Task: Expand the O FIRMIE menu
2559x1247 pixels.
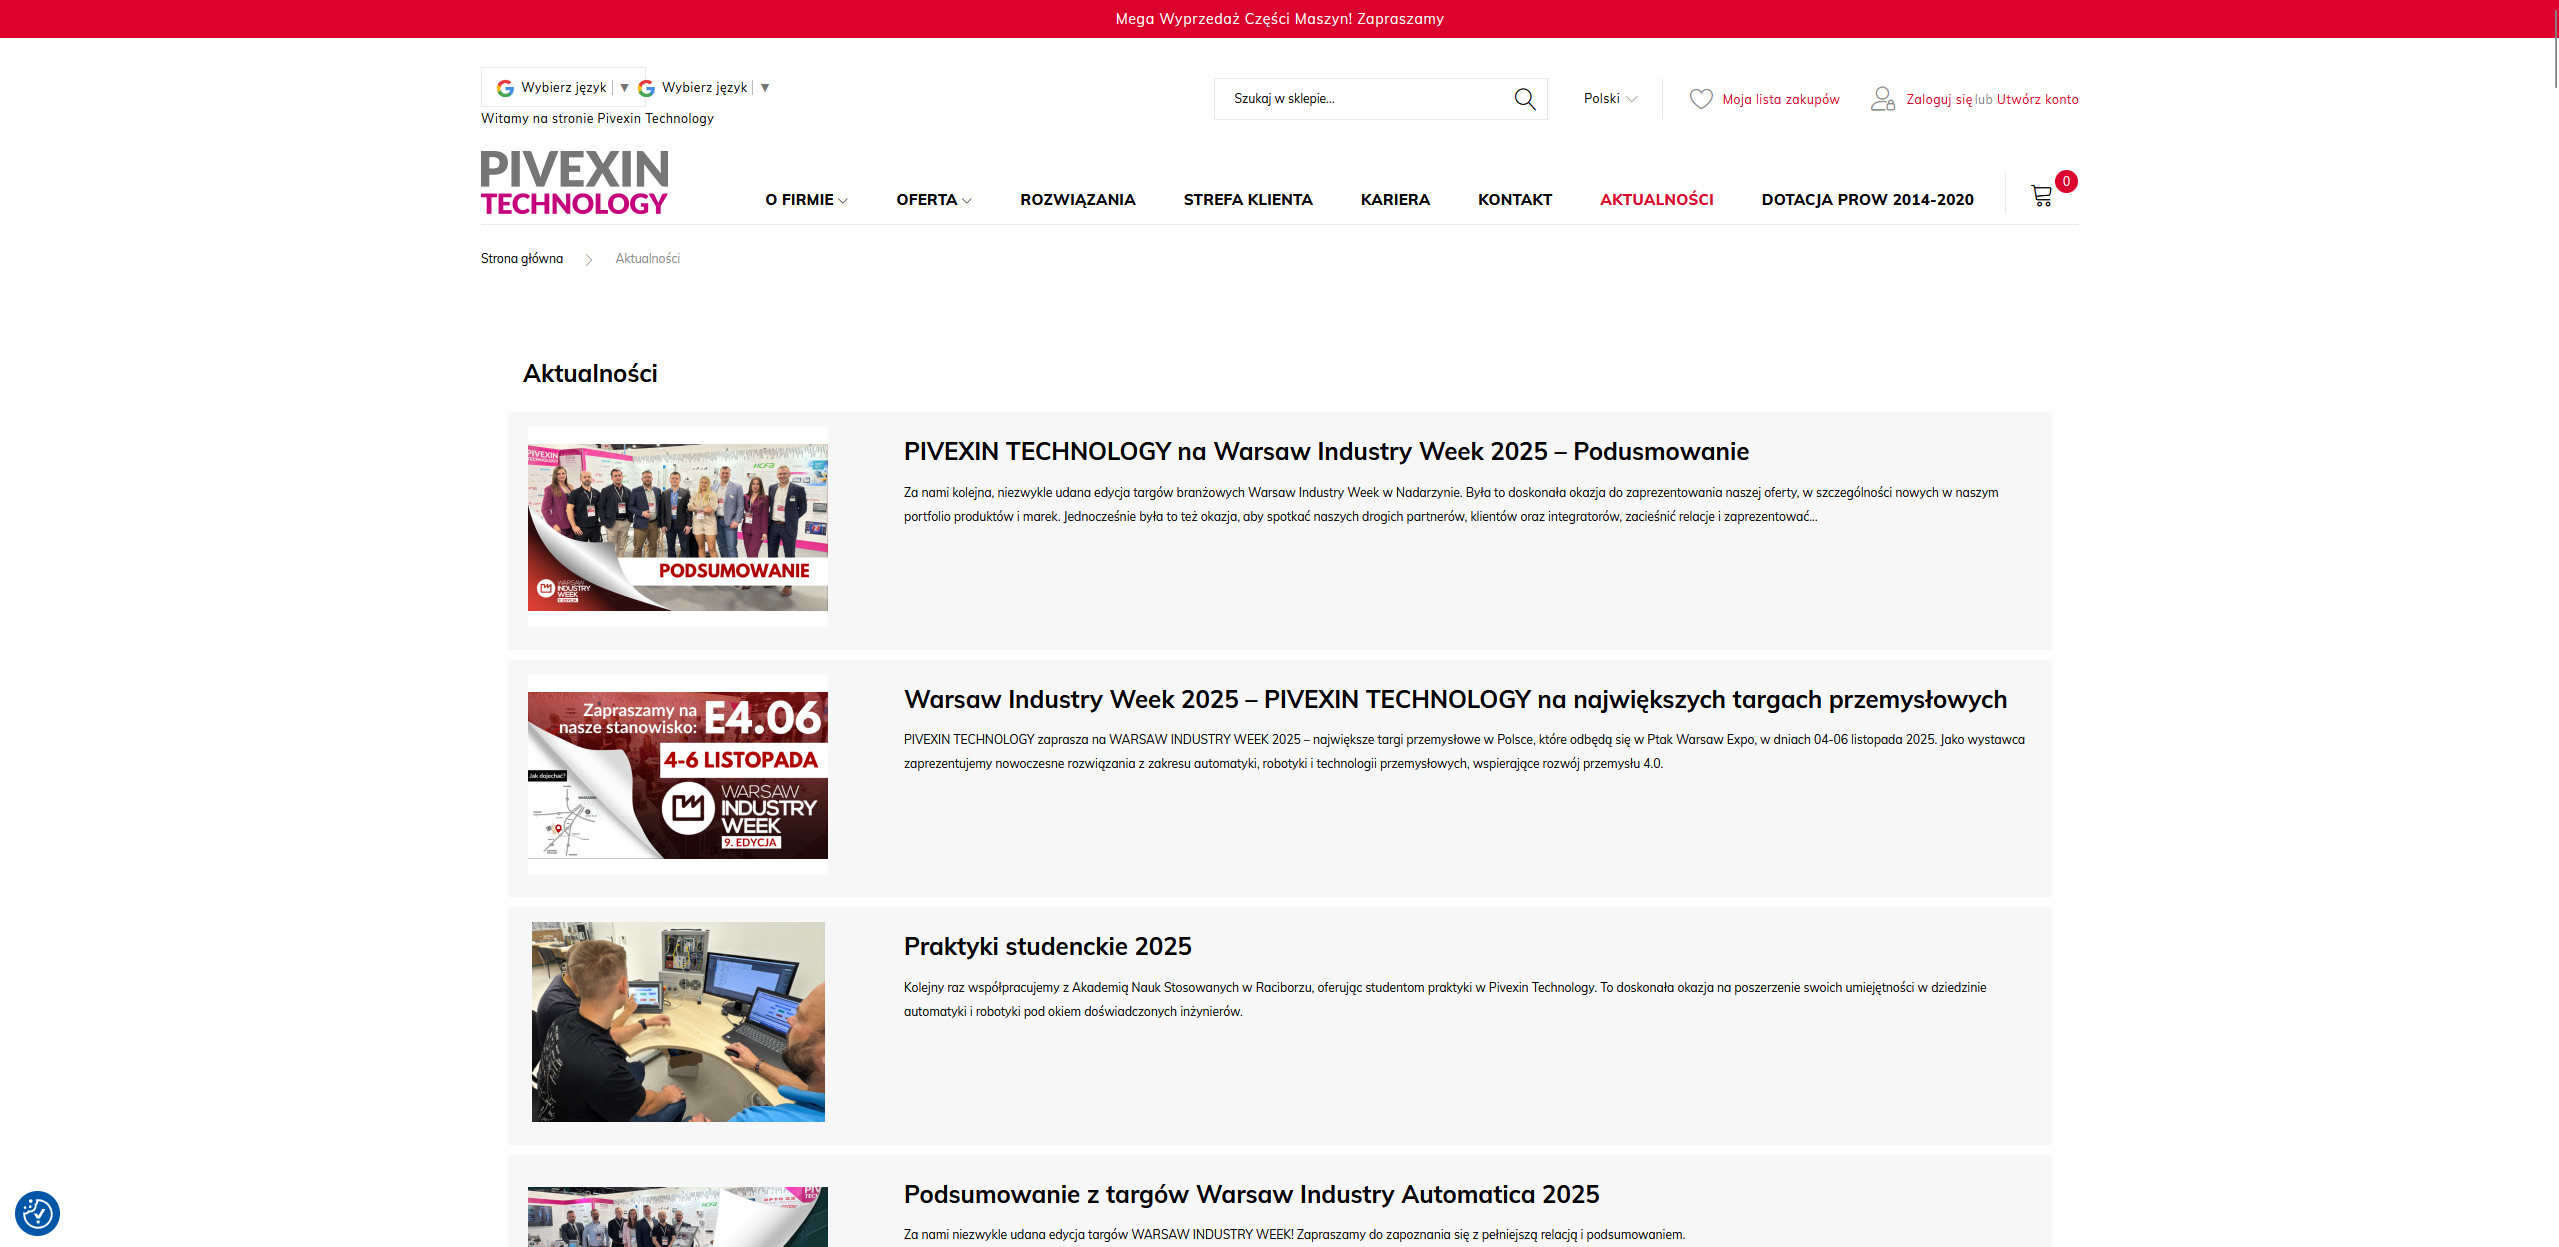Action: tap(807, 200)
